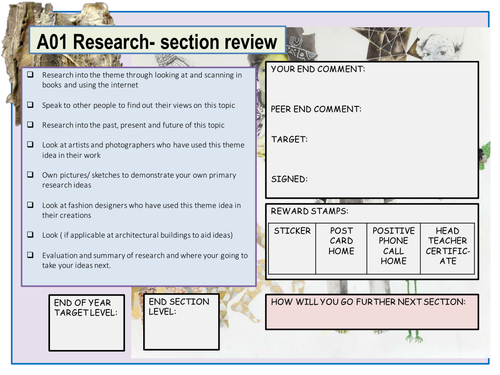Screen dimensions: 500x375
Task: Check the 'architectural buildings' box
Action: point(30,235)
